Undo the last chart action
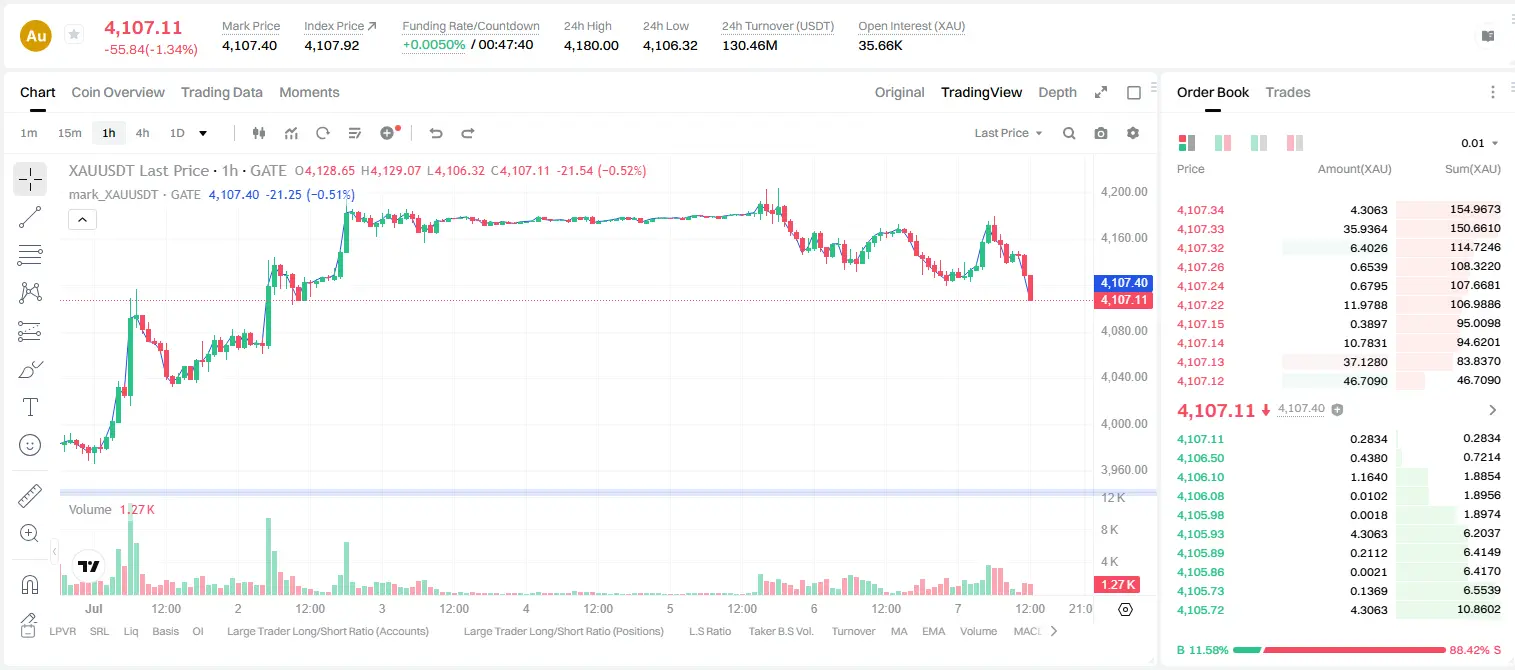 [x=435, y=133]
